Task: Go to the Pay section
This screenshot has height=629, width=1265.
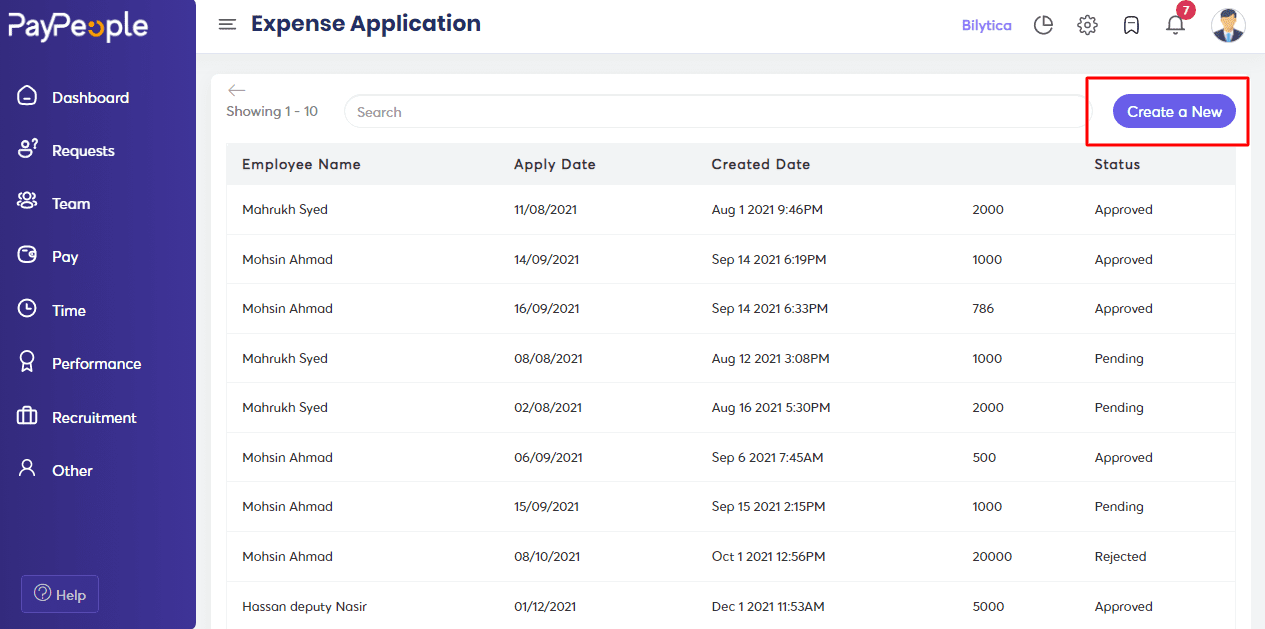Action: click(65, 257)
